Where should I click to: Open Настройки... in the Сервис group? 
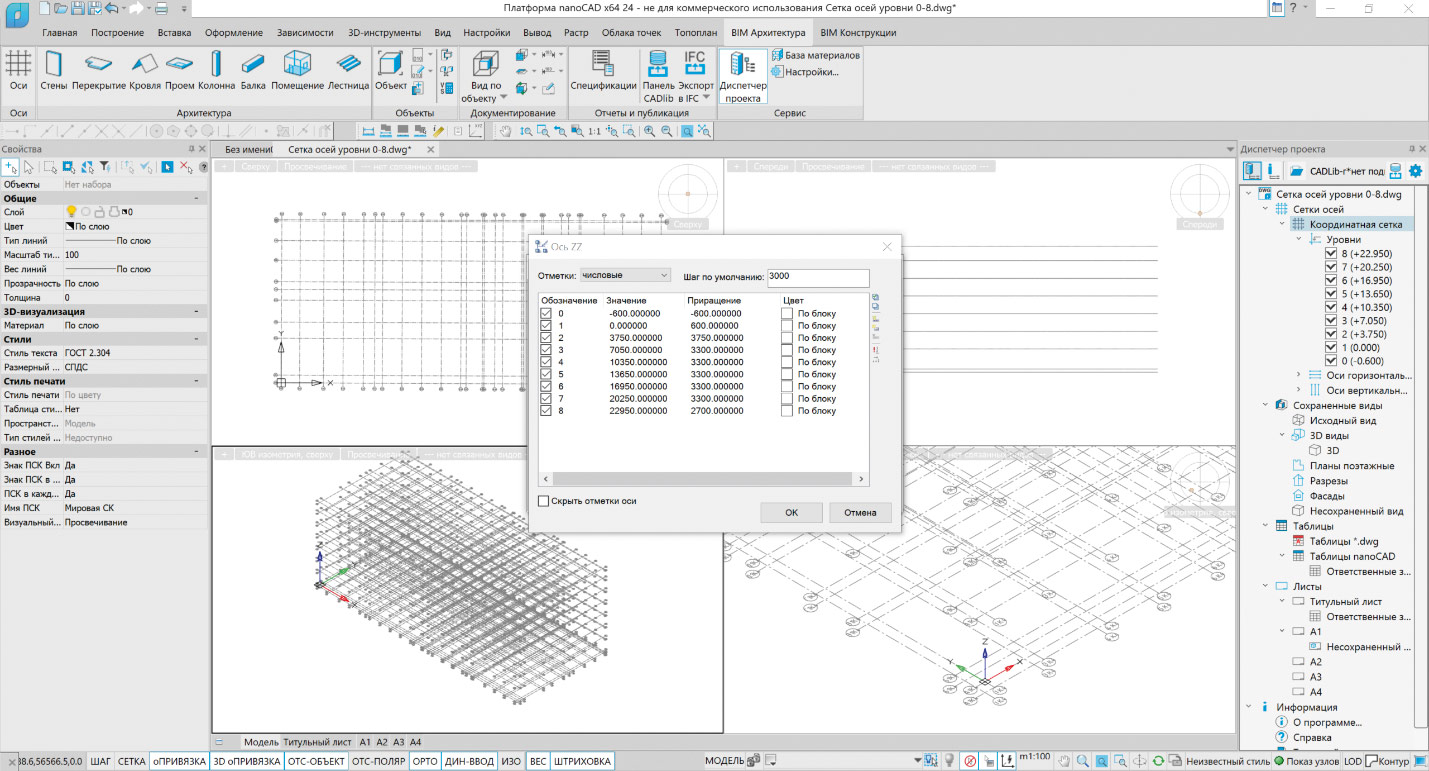pyautogui.click(x=804, y=72)
